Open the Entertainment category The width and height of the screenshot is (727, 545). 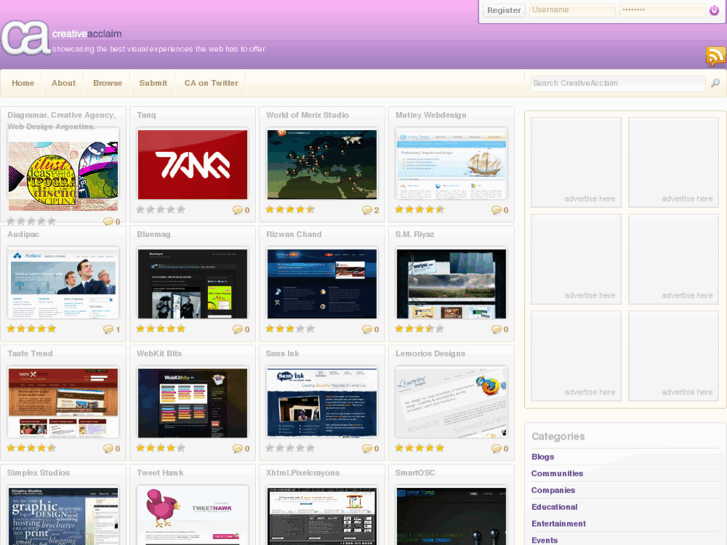tap(558, 524)
